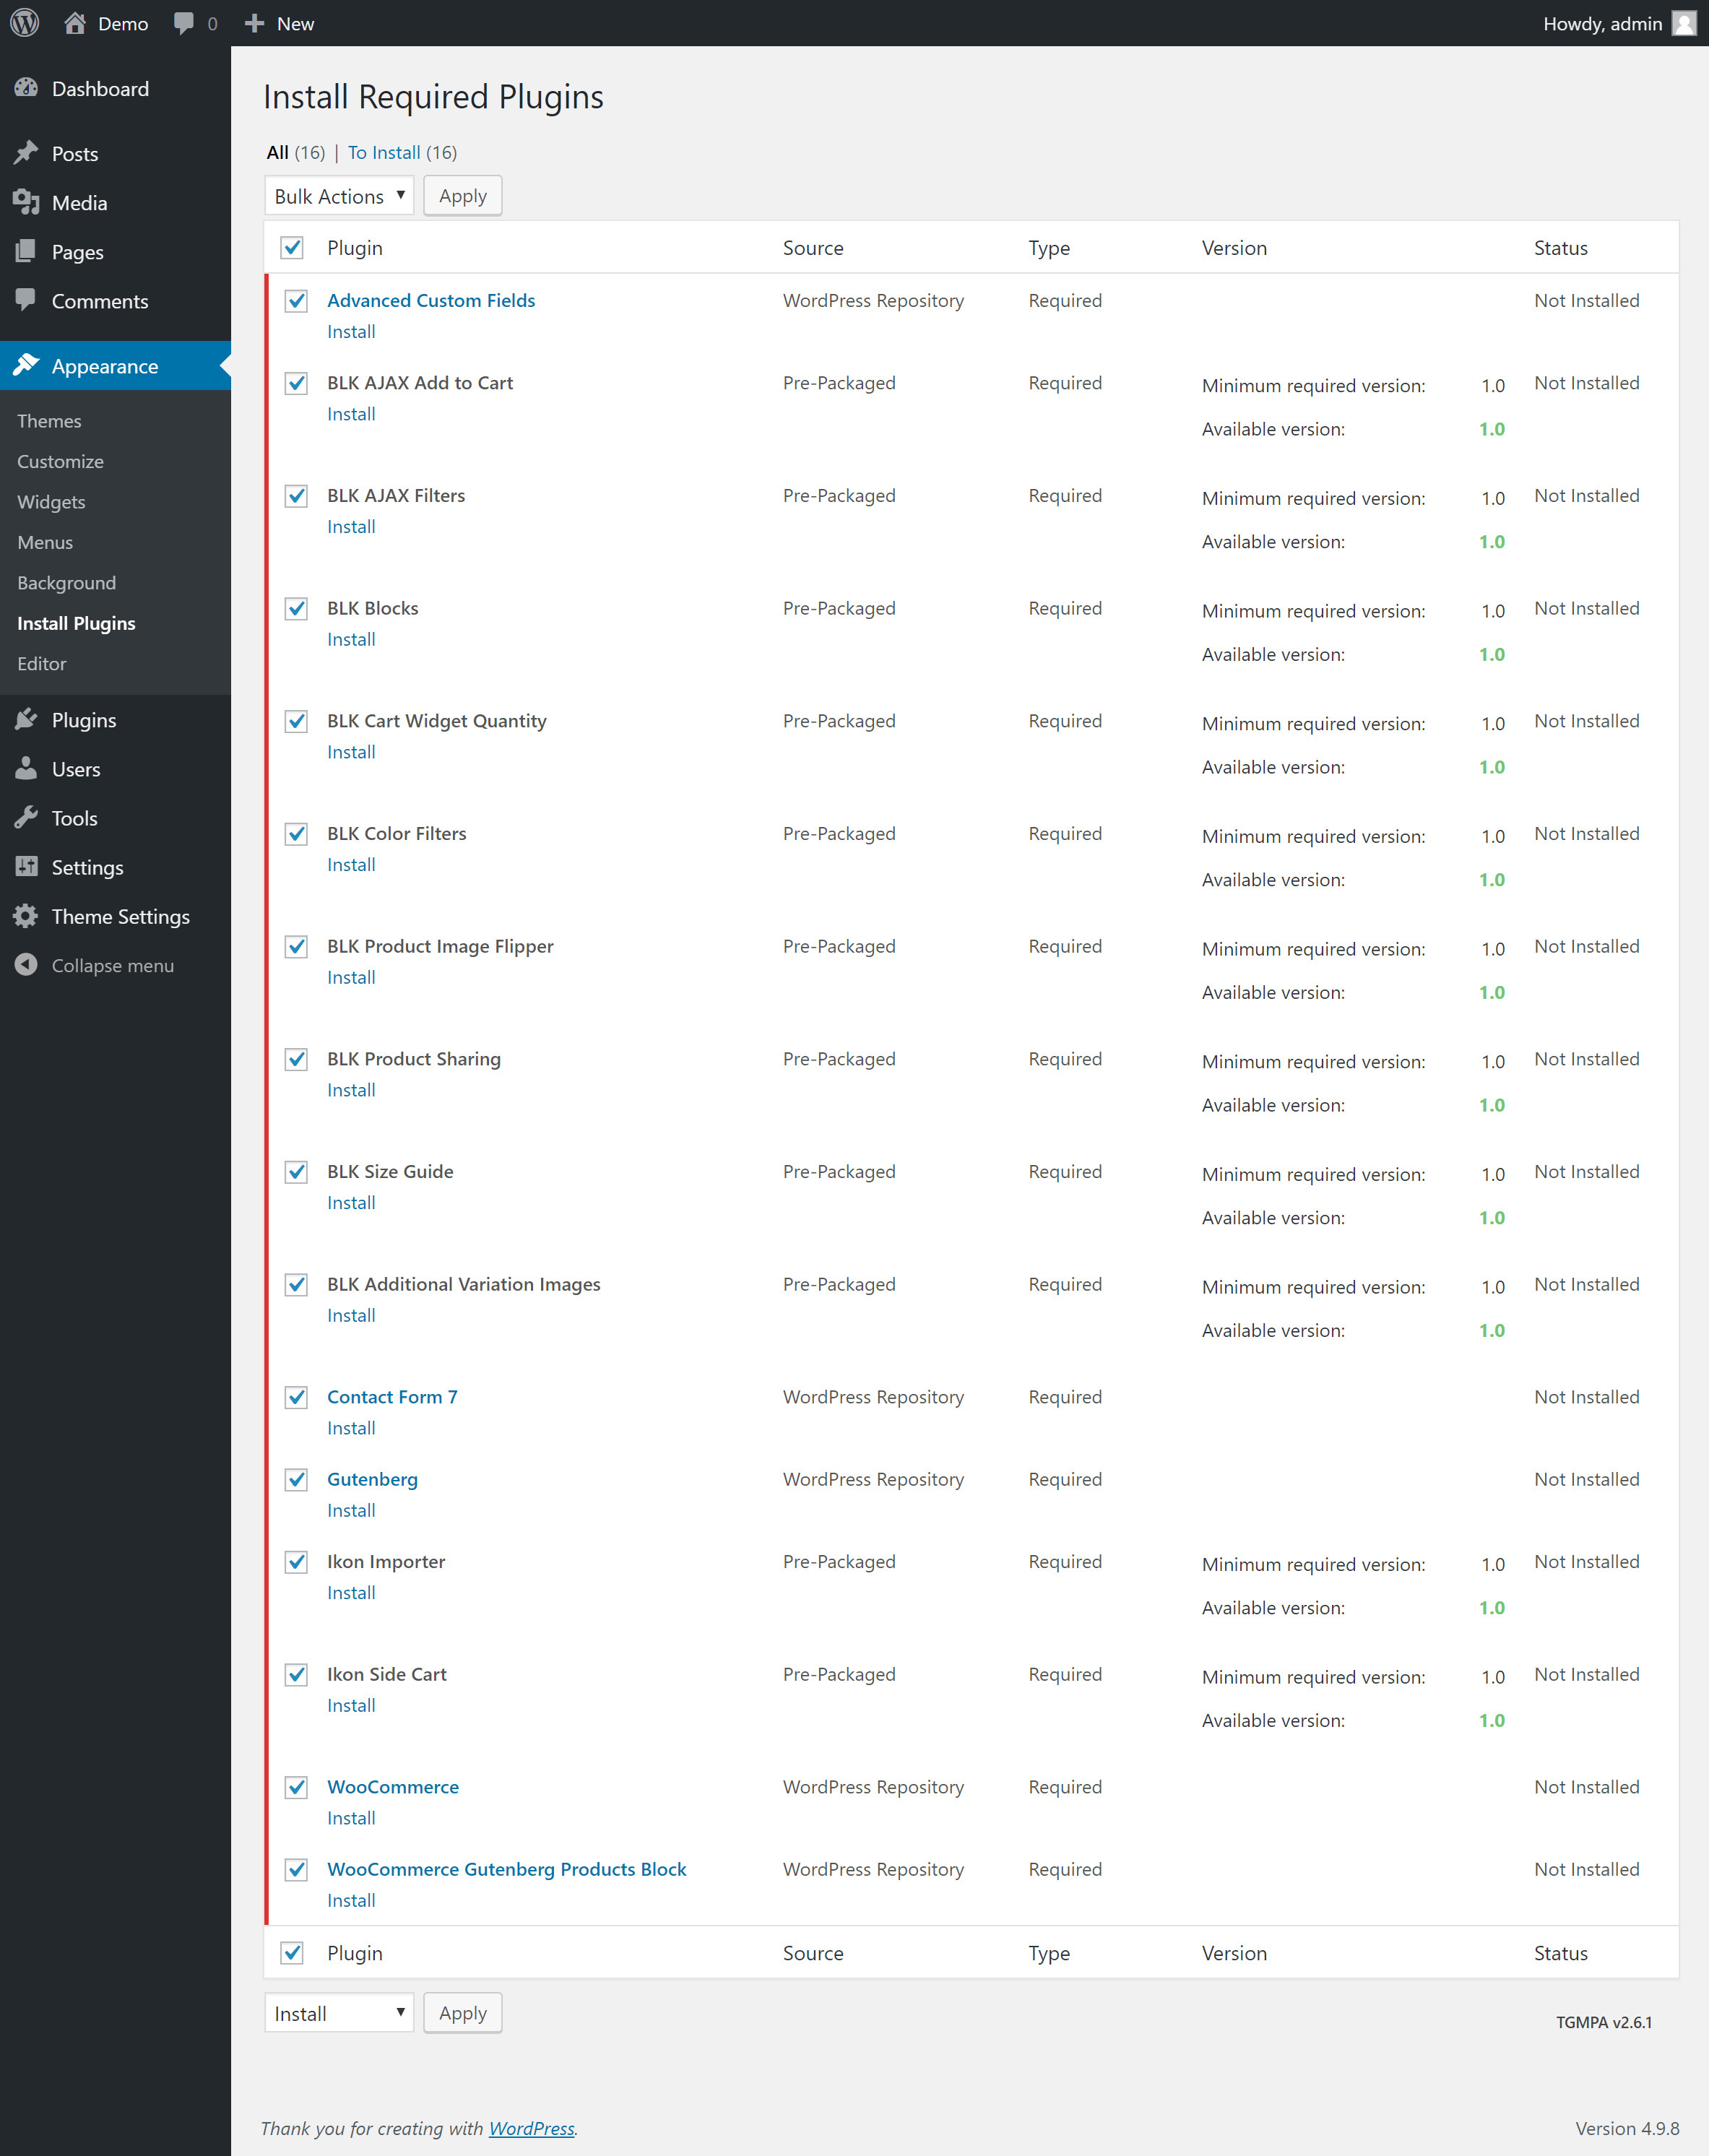The width and height of the screenshot is (1709, 2156).
Task: Uncheck Gutenberg checkbox
Action: [x=296, y=1479]
